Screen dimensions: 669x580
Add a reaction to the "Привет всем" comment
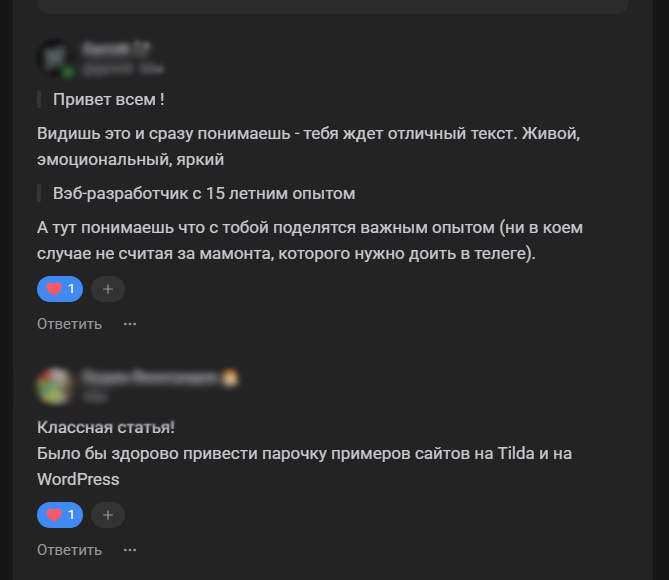pos(108,289)
